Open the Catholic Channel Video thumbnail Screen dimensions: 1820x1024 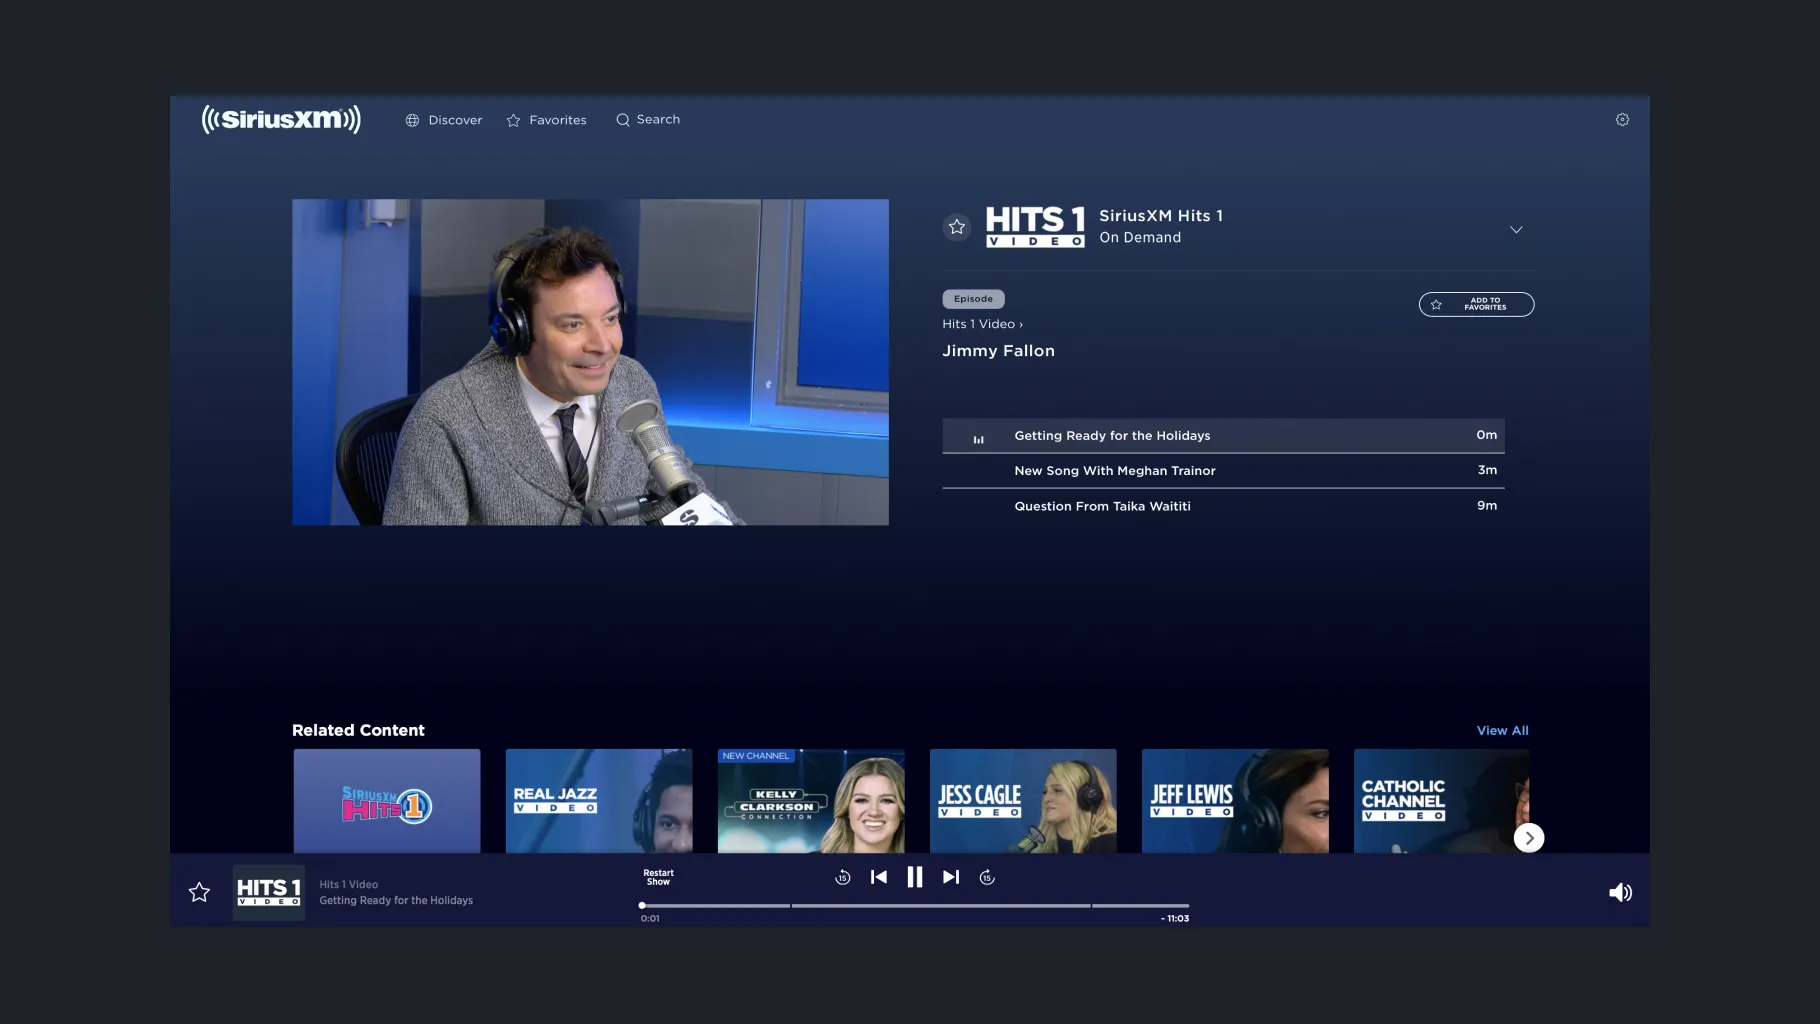(x=1441, y=801)
